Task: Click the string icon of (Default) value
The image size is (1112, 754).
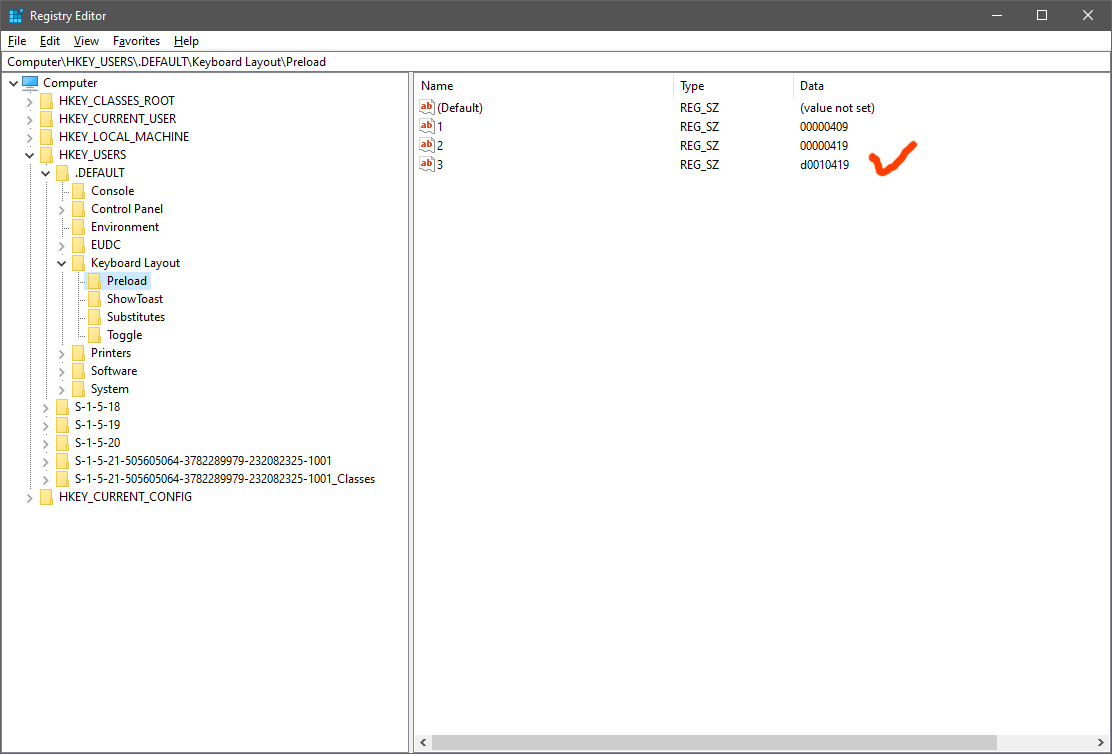Action: click(427, 108)
